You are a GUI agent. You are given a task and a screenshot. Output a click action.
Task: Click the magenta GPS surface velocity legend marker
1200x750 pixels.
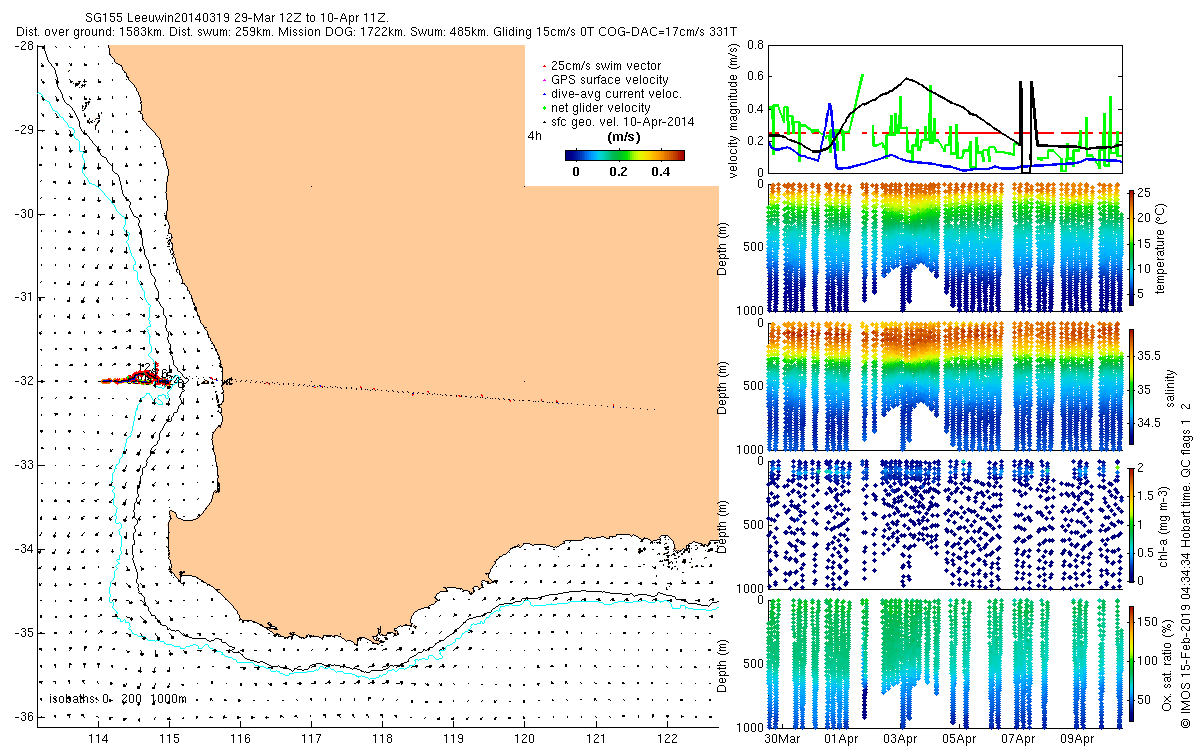click(543, 80)
